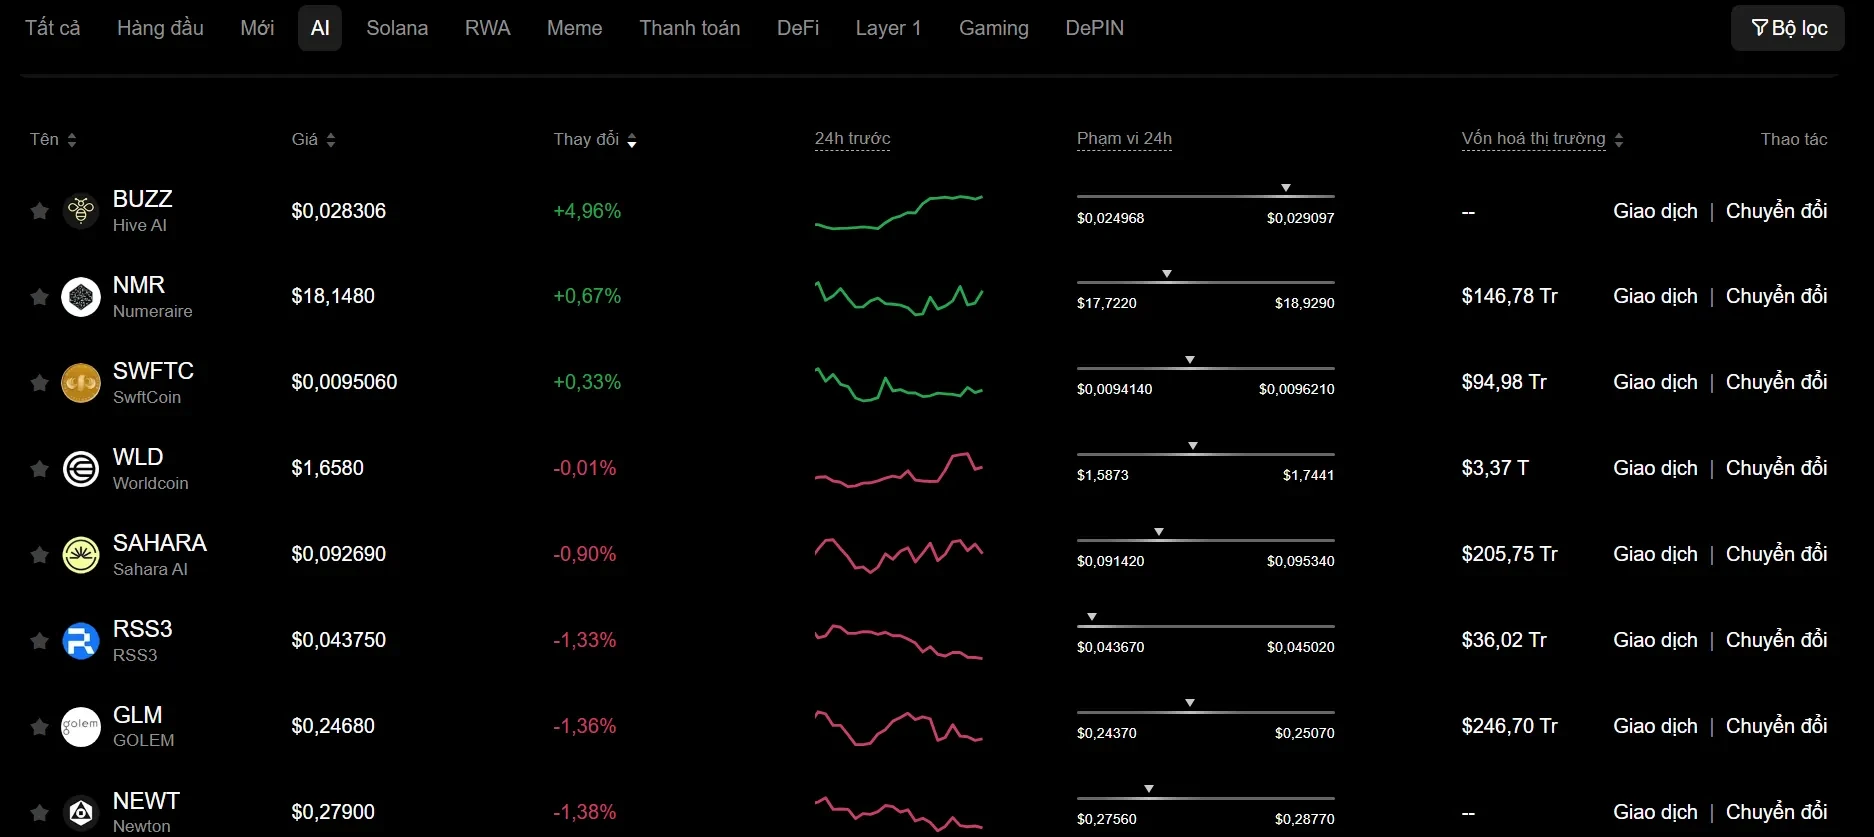Screen dimensions: 1874x837
Task: Switch to the Solana category tab
Action: (397, 28)
